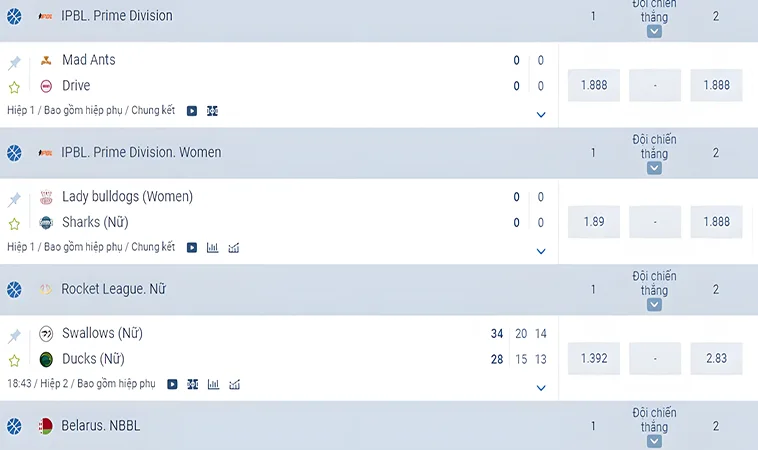Favorite the Lady bulldogs vs Sharks match
The width and height of the screenshot is (758, 450).
click(15, 224)
